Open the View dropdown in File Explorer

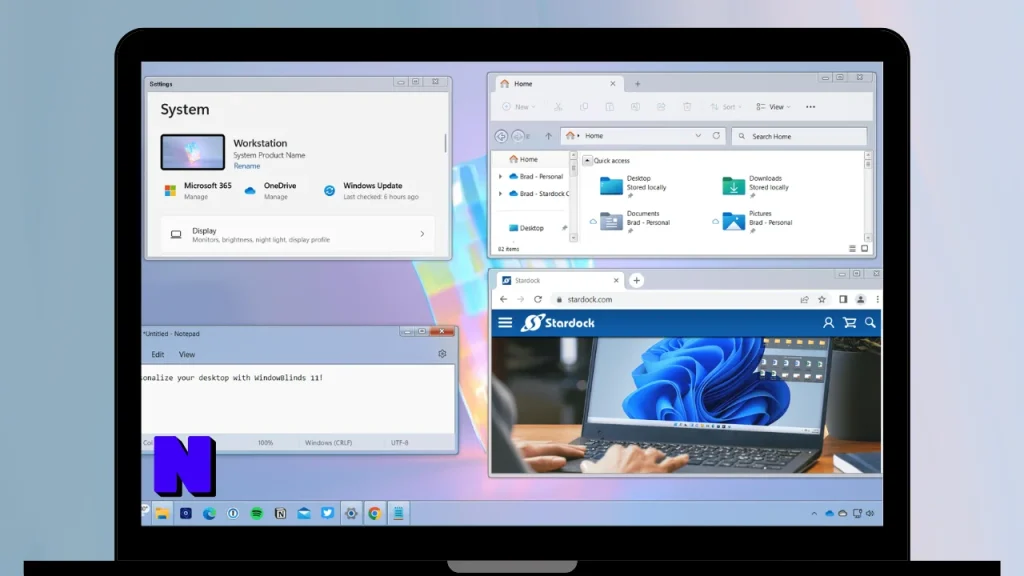773,106
